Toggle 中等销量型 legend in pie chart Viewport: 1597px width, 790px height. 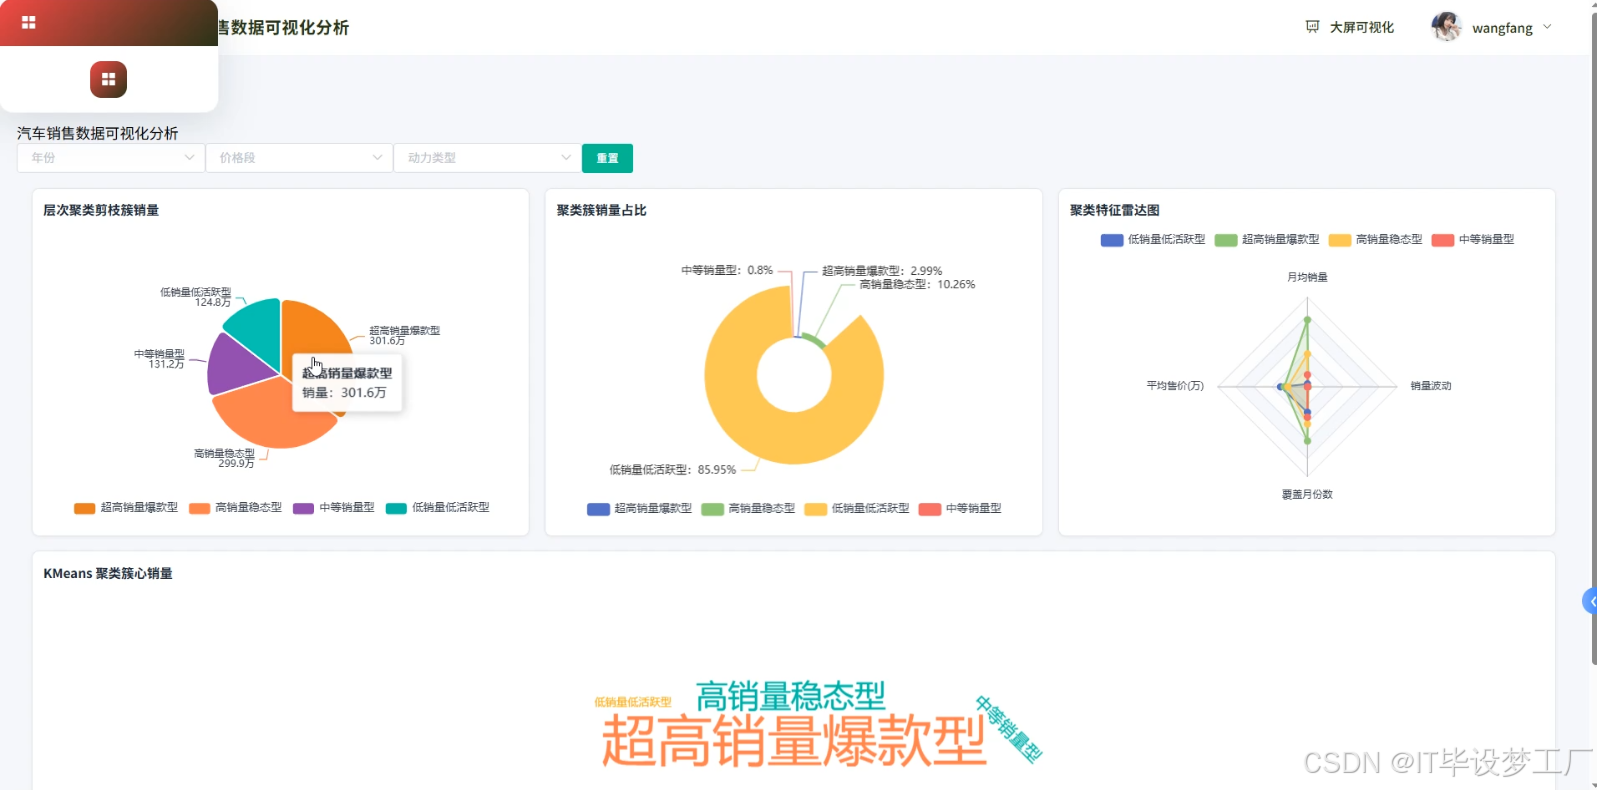334,508
